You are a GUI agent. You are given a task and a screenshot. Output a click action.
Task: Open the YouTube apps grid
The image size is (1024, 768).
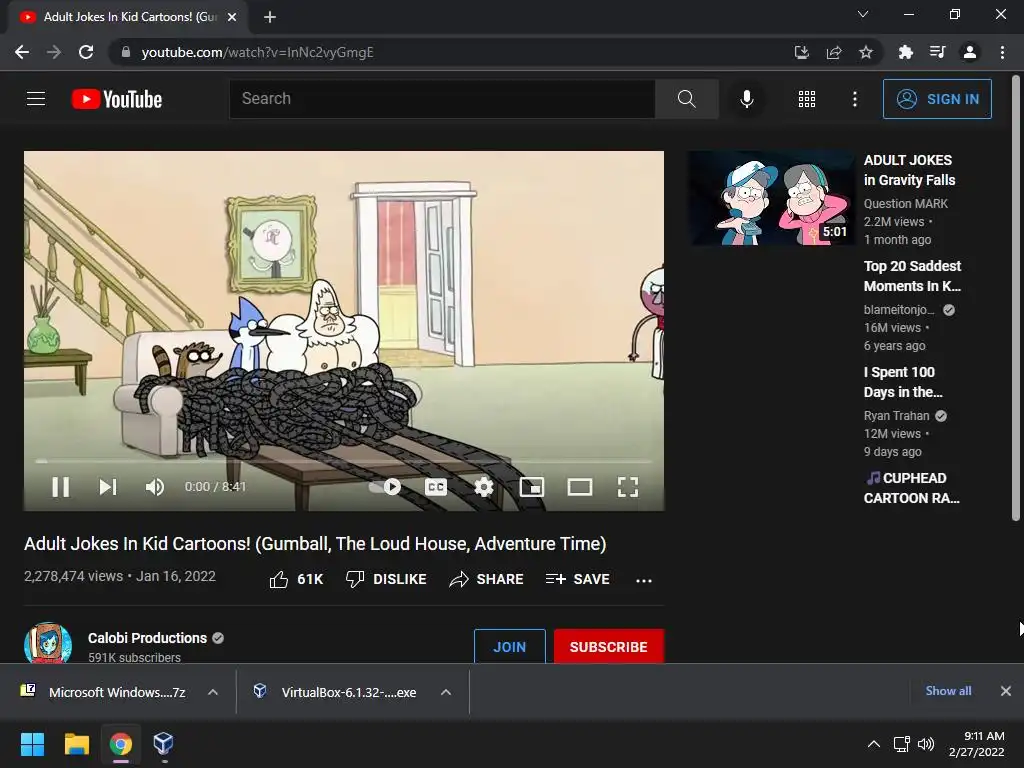(x=807, y=99)
